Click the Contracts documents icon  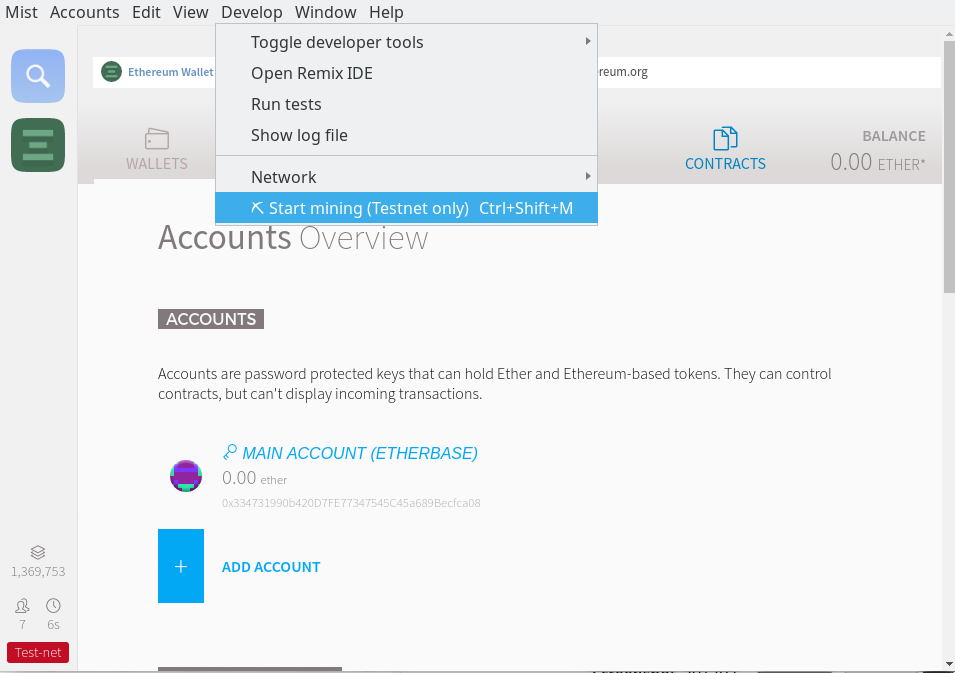coord(725,139)
